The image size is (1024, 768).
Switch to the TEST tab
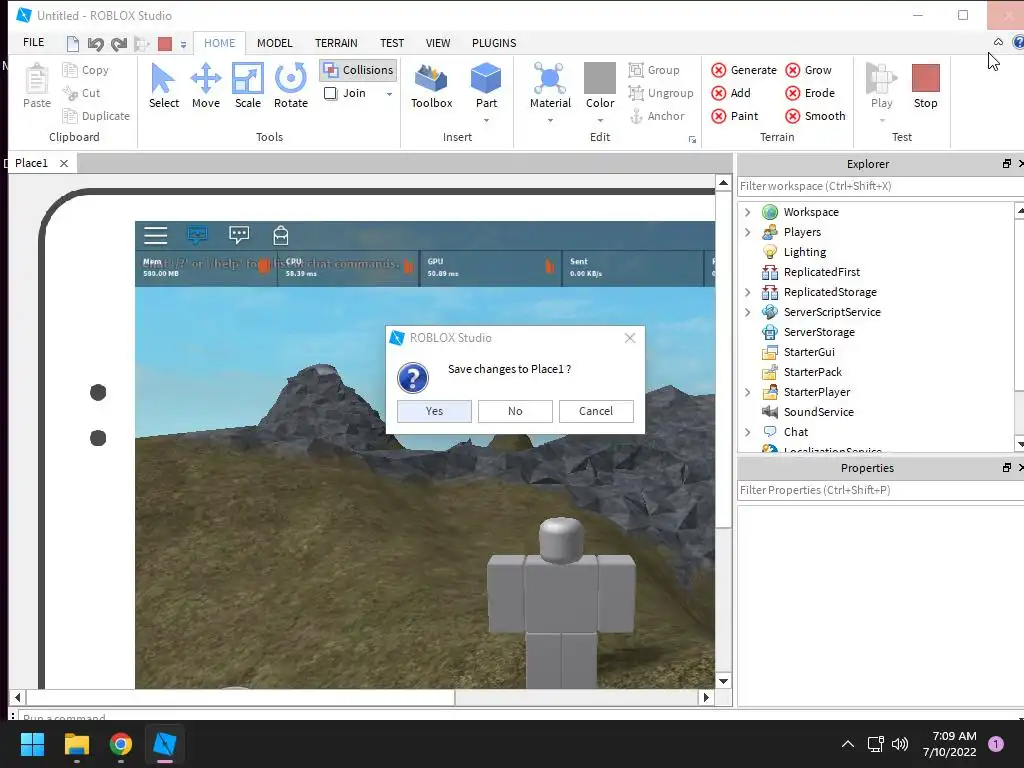click(392, 43)
